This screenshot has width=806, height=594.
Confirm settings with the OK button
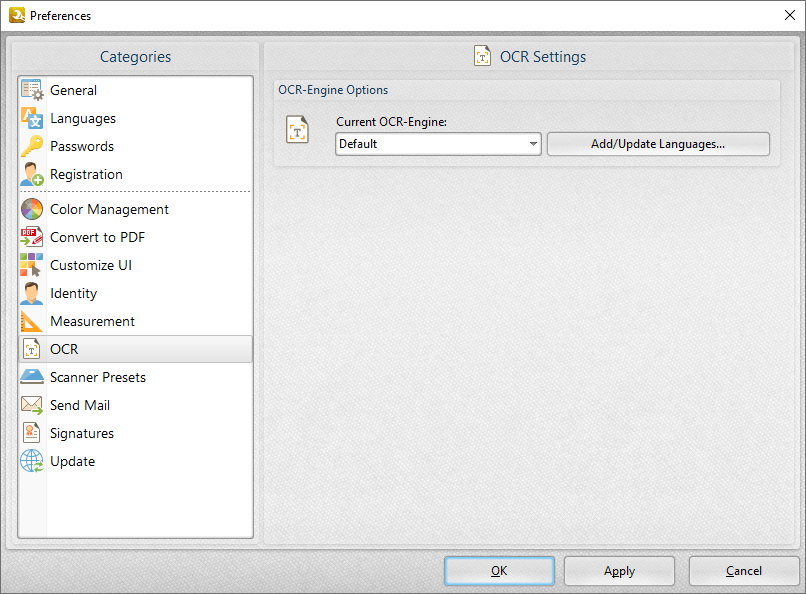pos(499,570)
